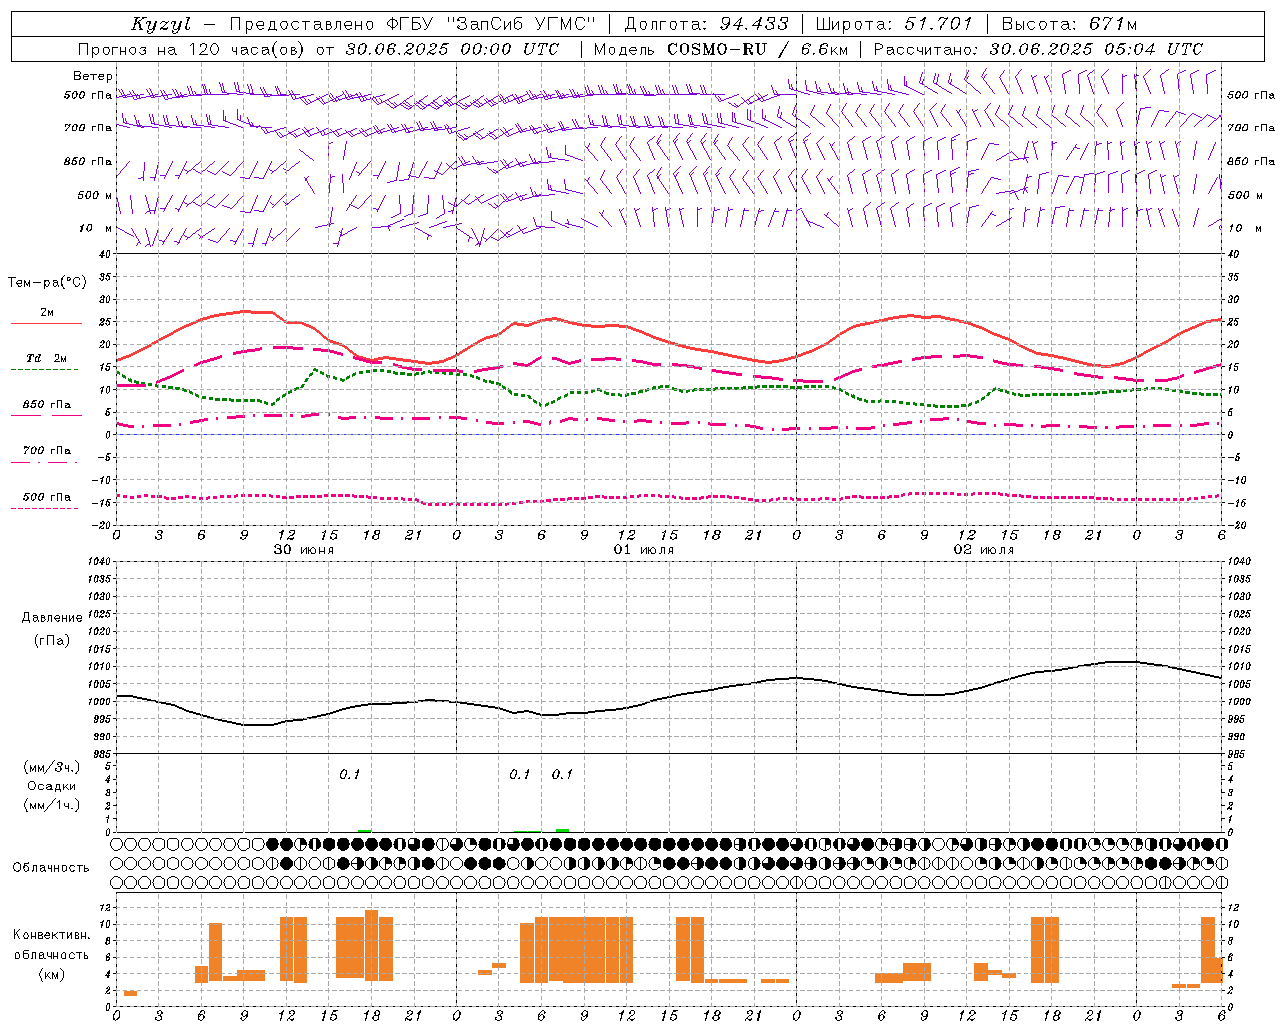
Task: Click the "Давление" pressure panel label
Action: click(x=52, y=618)
